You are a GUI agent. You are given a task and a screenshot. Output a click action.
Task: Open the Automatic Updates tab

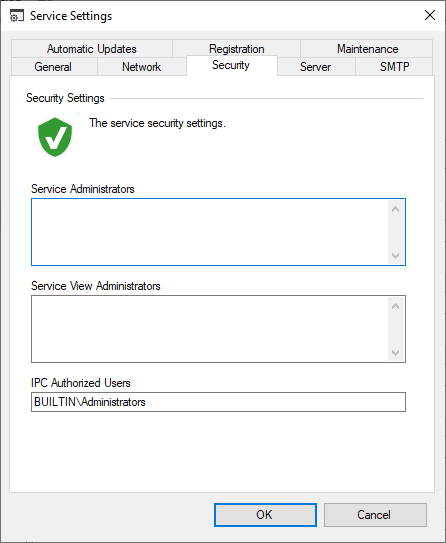[92, 49]
